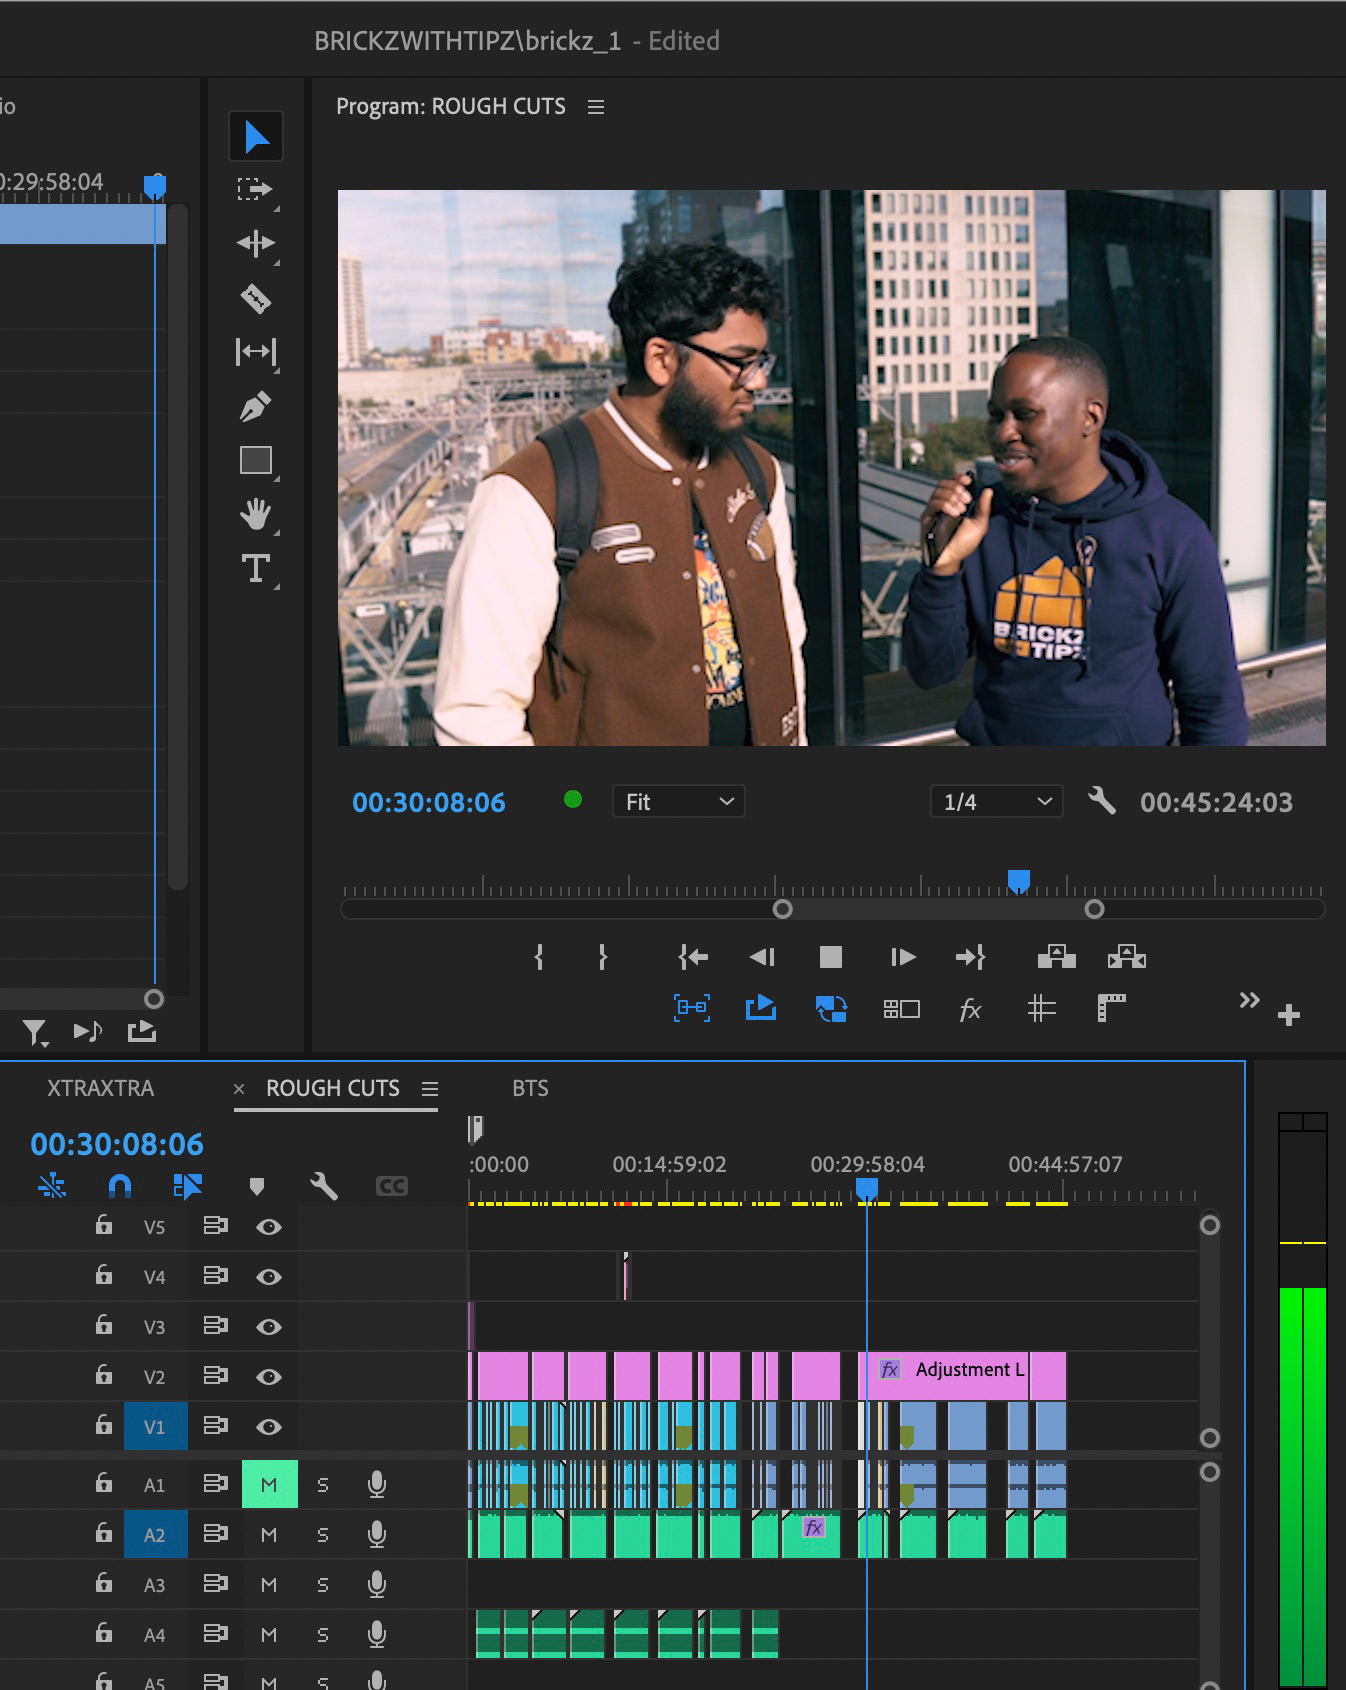Solo the A2 audio track
This screenshot has height=1690, width=1346.
coord(322,1535)
